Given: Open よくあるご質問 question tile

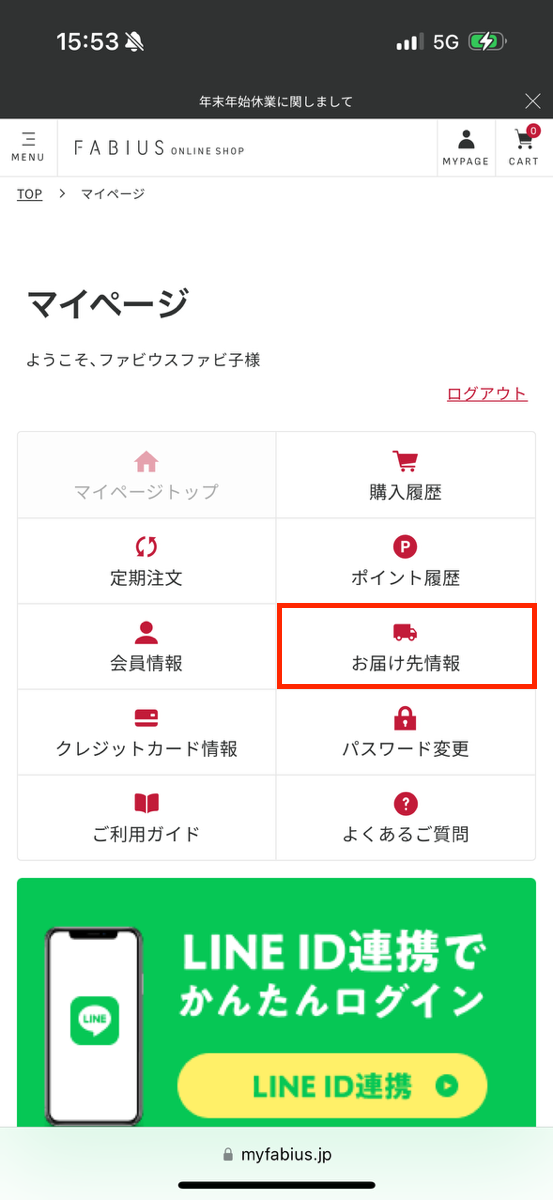Looking at the screenshot, I should click(x=406, y=817).
